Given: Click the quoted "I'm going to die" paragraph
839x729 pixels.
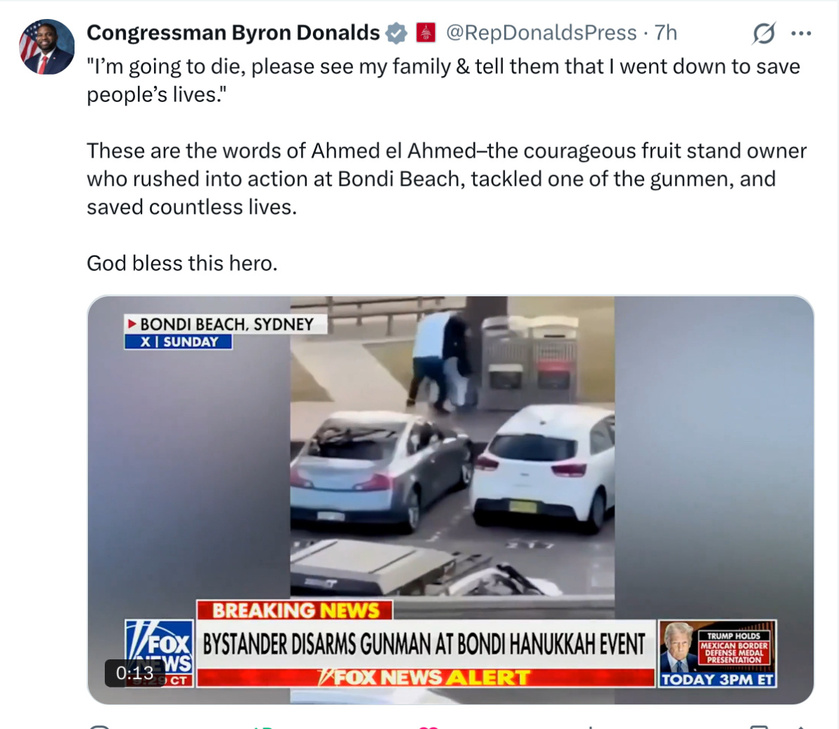Looking at the screenshot, I should [443, 80].
